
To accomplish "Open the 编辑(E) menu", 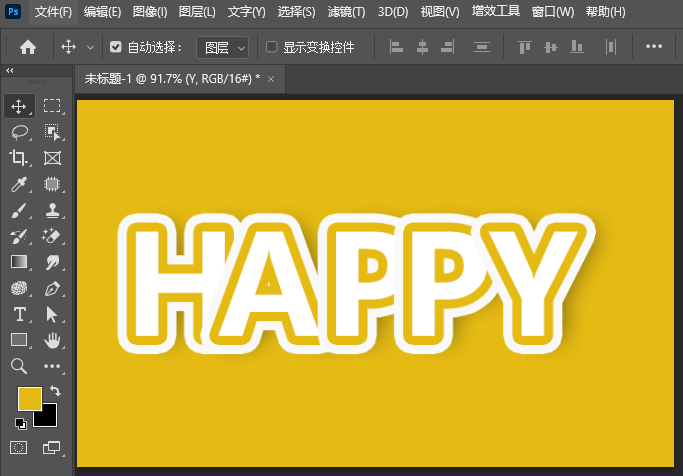I will click(x=102, y=12).
